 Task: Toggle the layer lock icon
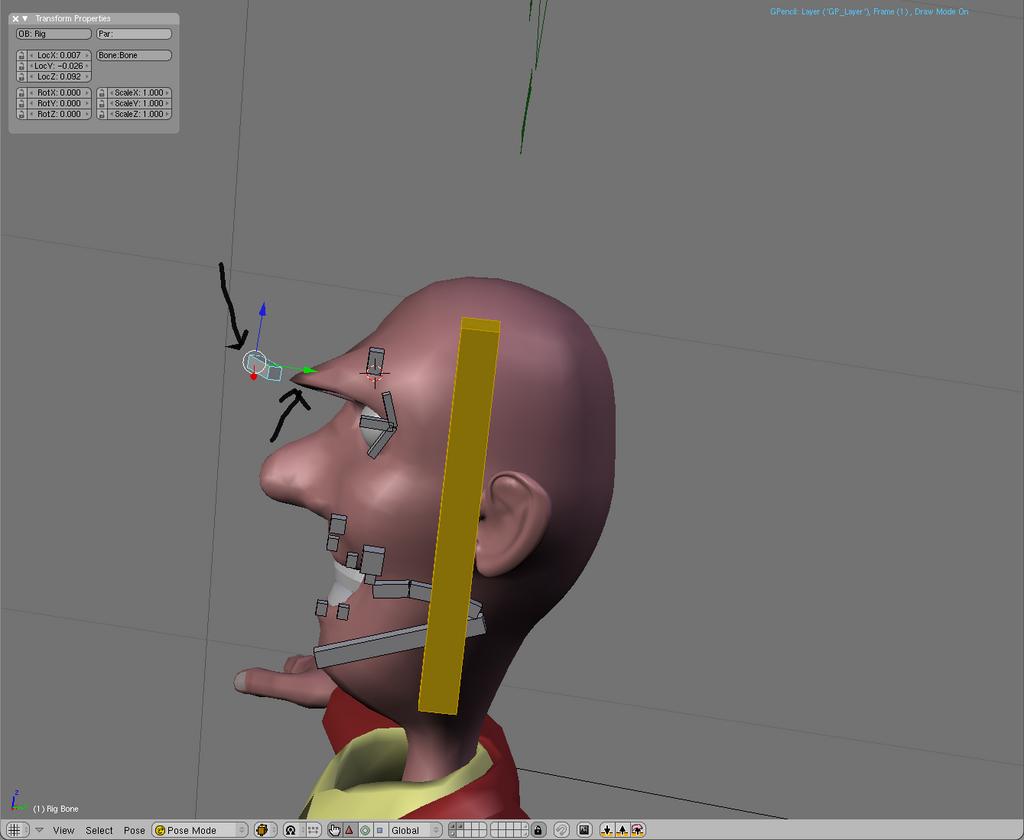538,830
